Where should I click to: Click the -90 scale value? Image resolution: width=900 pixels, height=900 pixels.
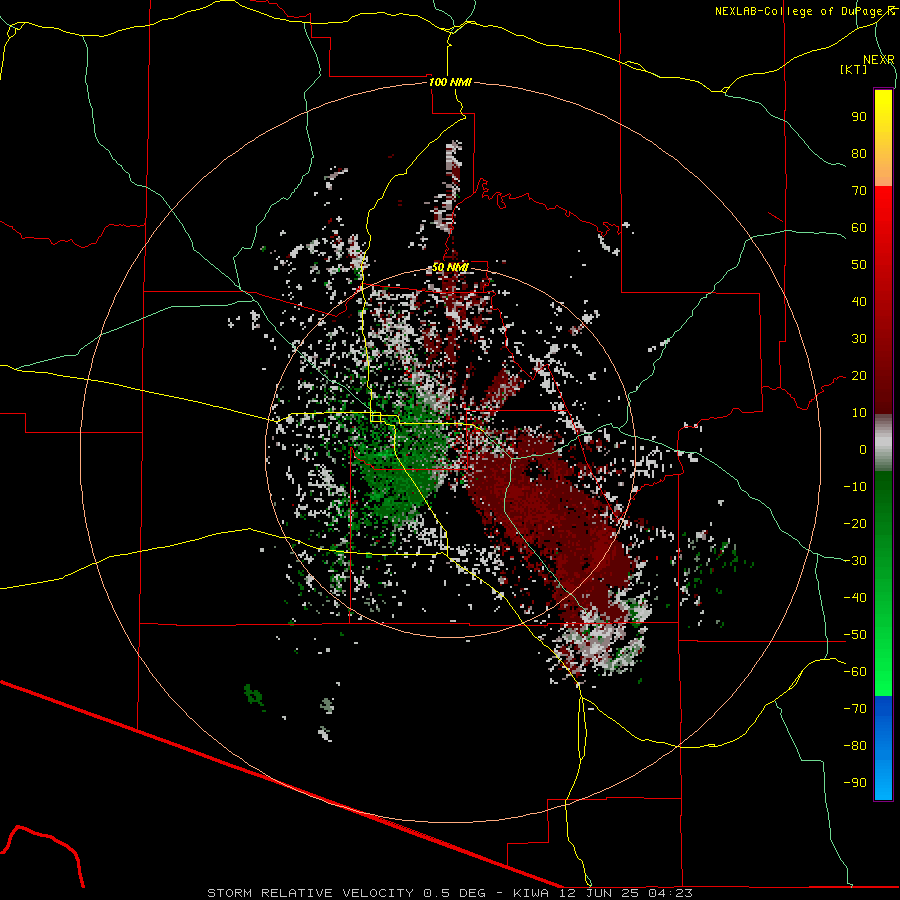855,783
